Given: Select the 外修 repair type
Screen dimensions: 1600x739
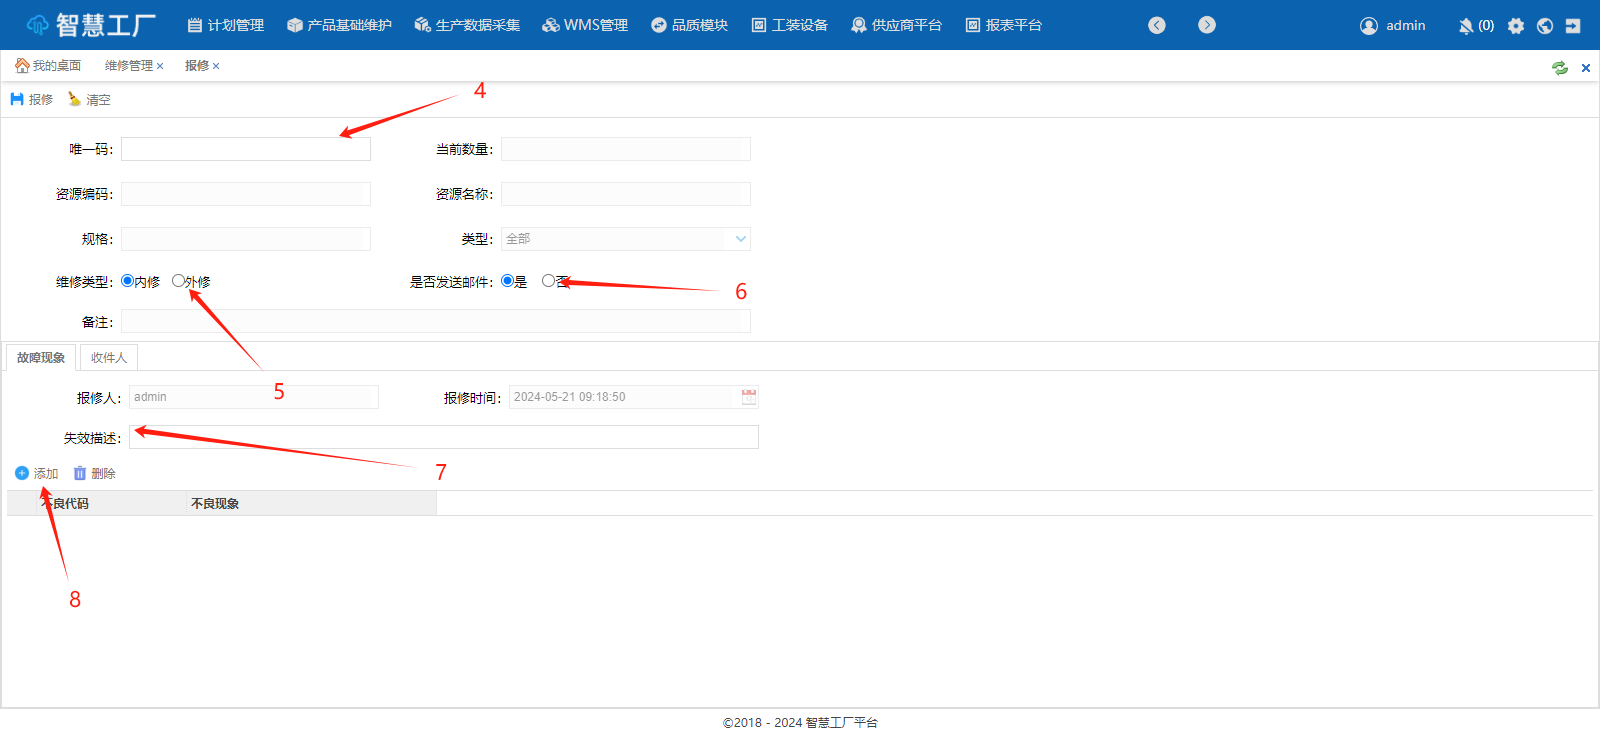Looking at the screenshot, I should point(178,281).
